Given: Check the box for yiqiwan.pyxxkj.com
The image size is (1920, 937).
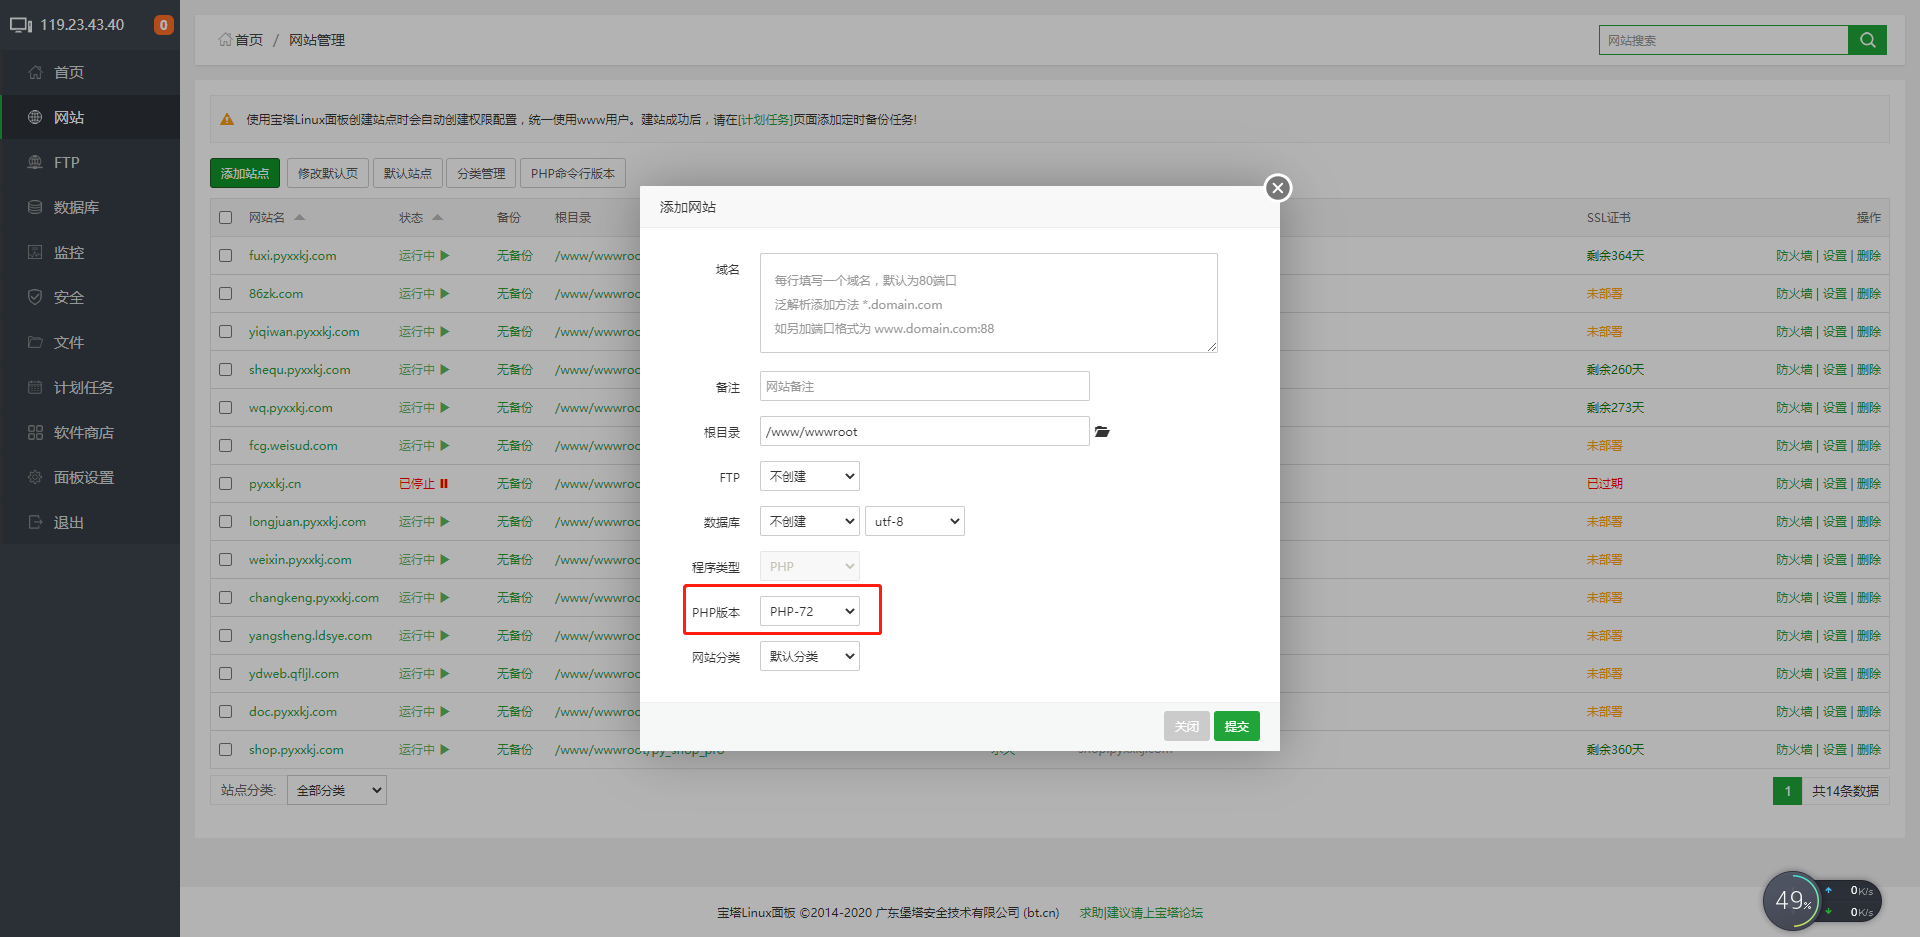Looking at the screenshot, I should tap(226, 332).
